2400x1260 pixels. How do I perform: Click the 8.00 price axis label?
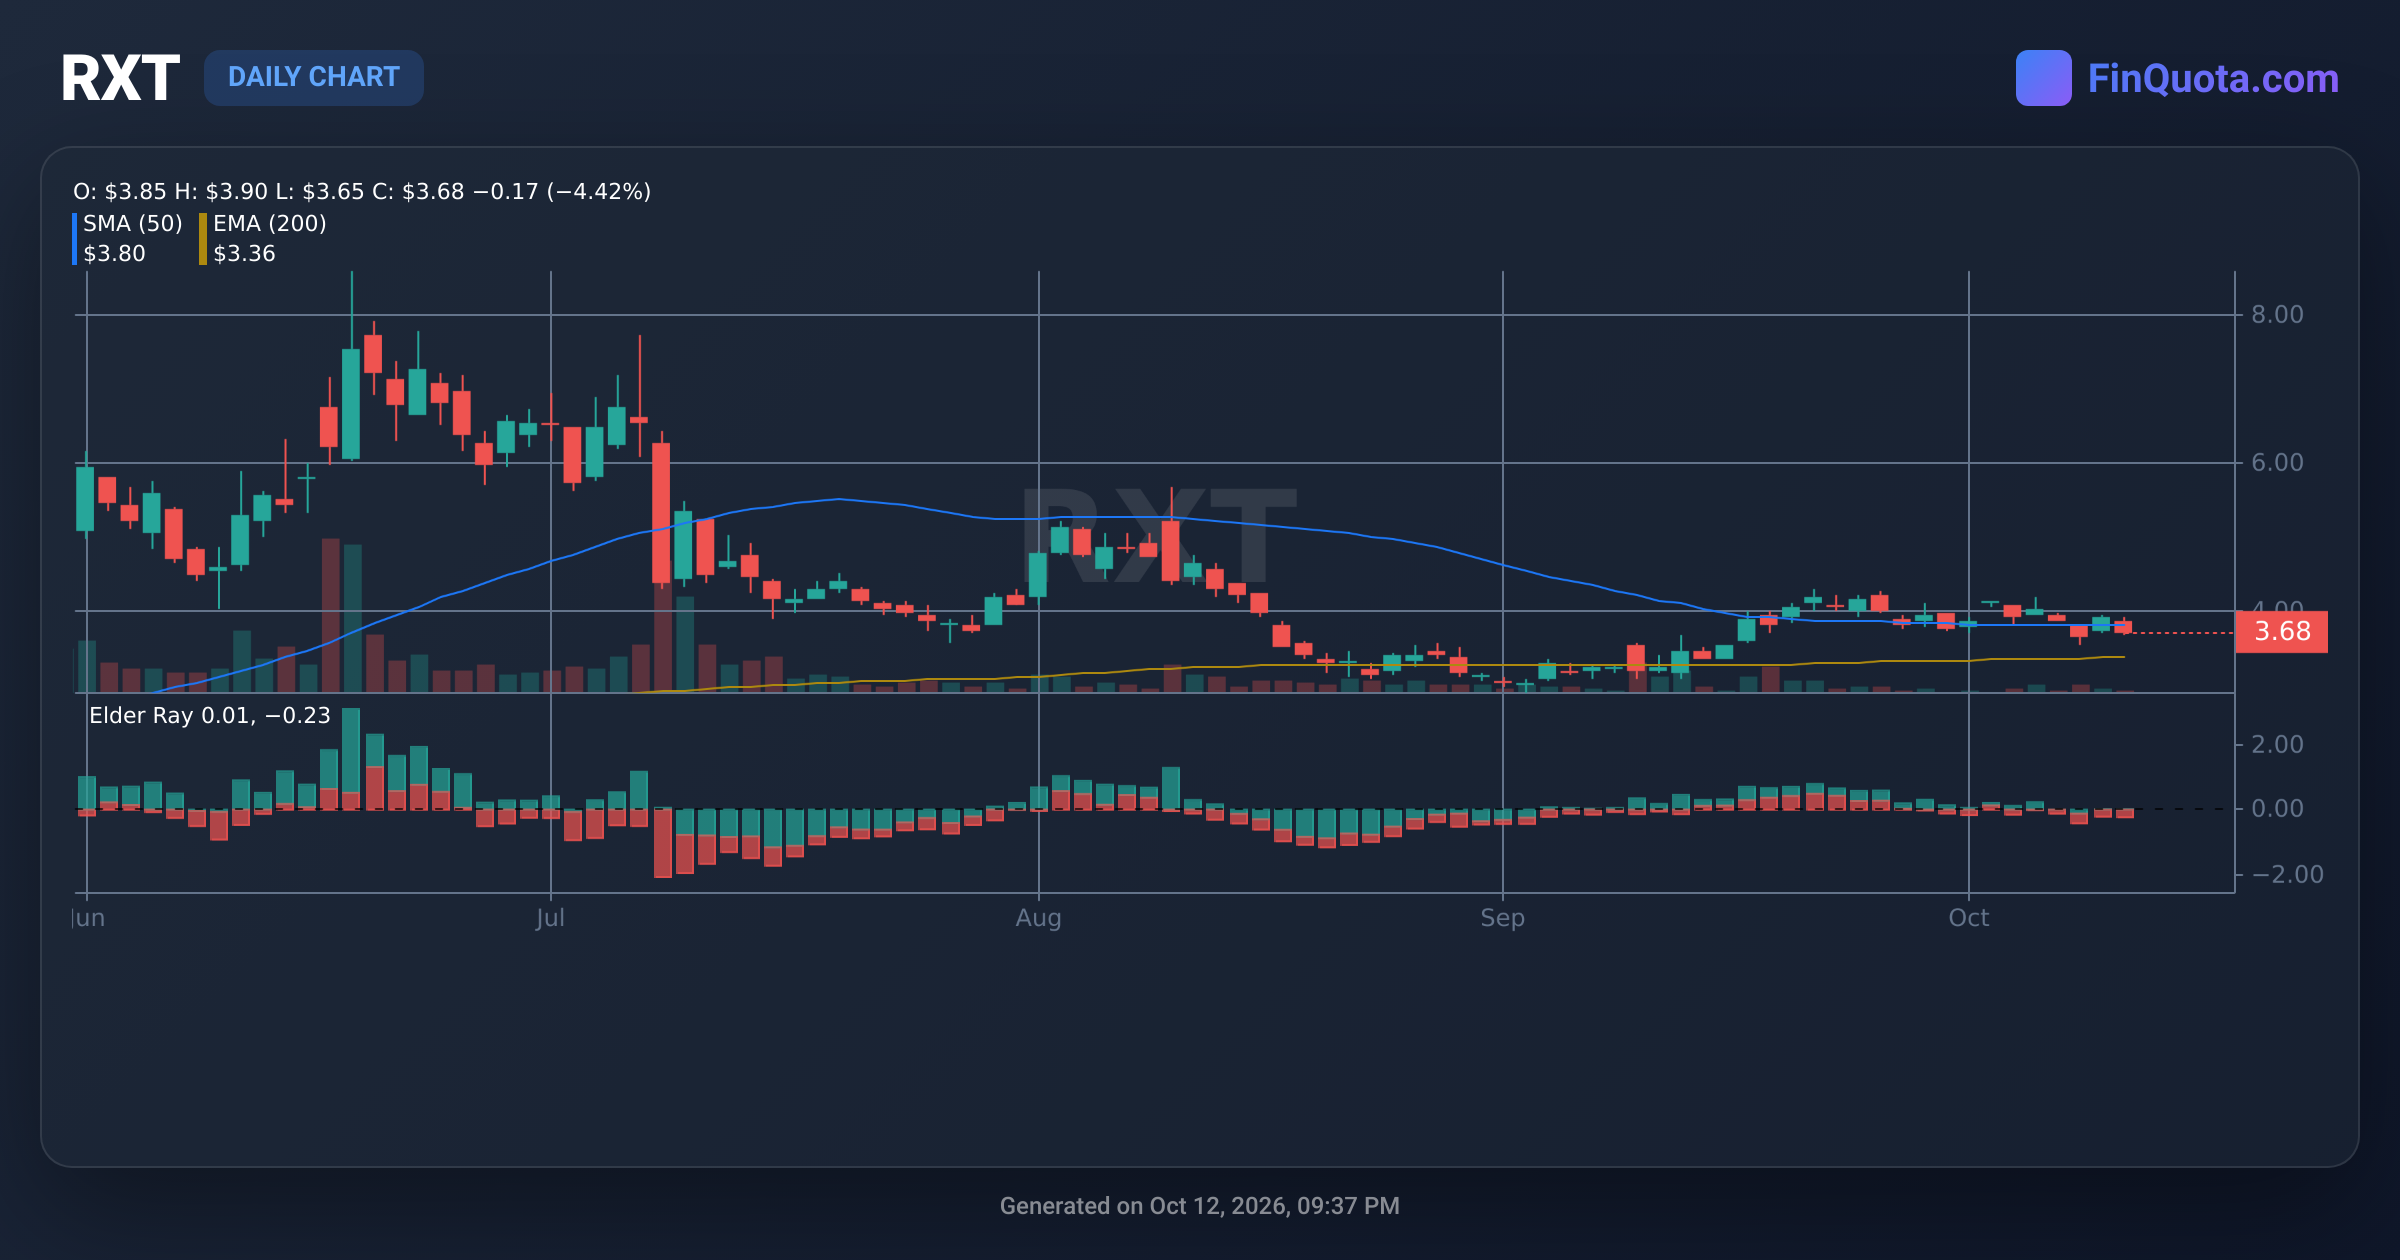[x=2277, y=314]
